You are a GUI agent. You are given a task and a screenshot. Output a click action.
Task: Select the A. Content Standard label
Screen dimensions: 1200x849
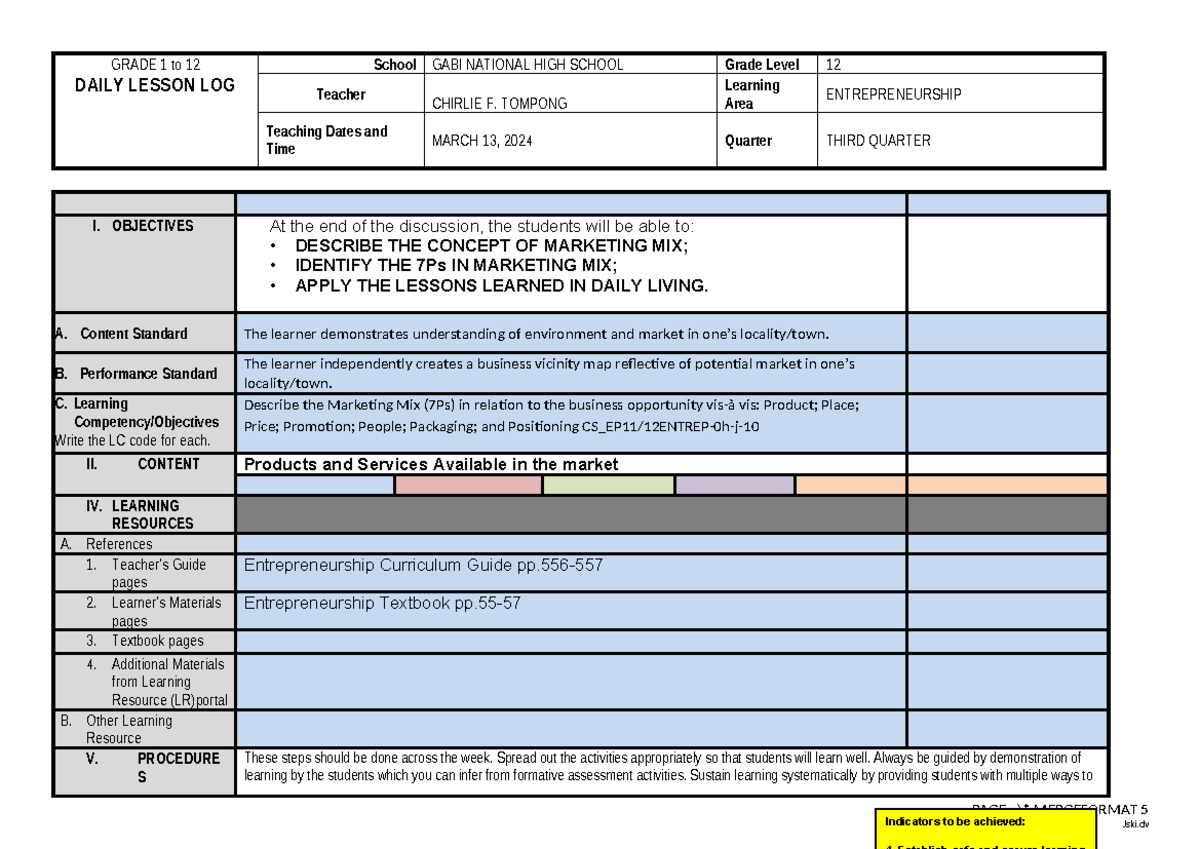[x=121, y=334]
